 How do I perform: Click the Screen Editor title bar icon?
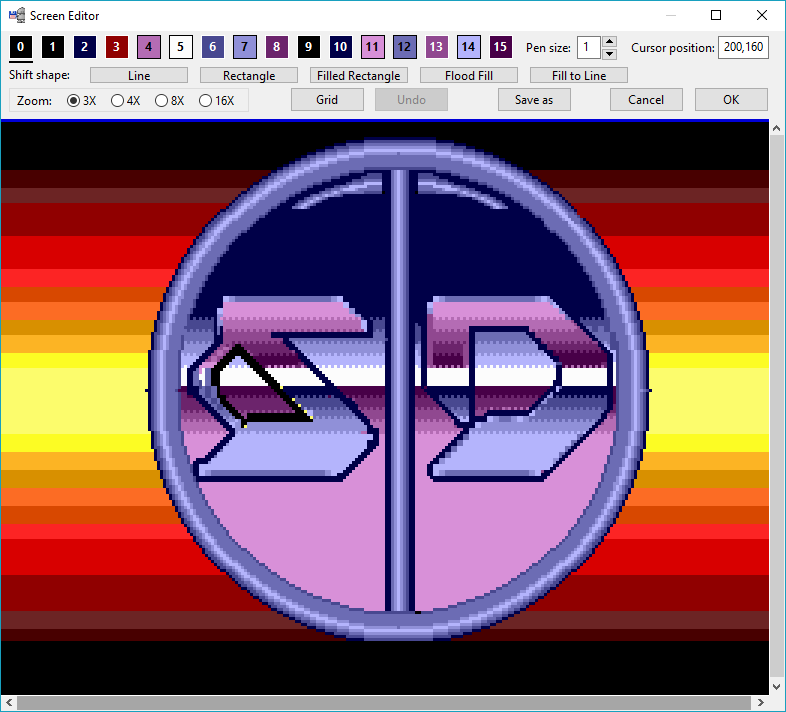click(x=17, y=16)
